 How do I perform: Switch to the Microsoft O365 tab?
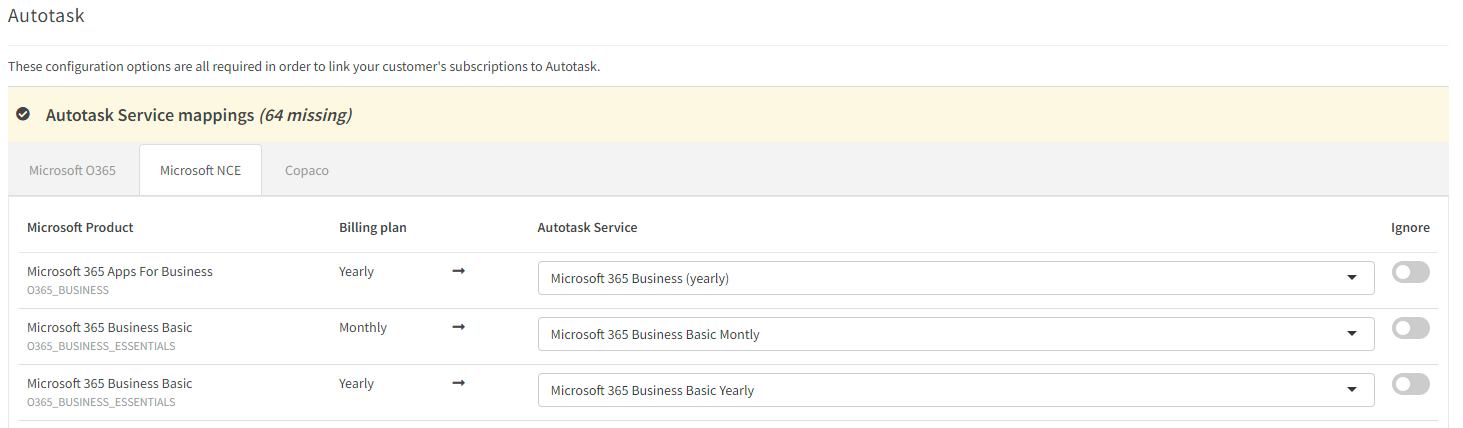(x=72, y=170)
